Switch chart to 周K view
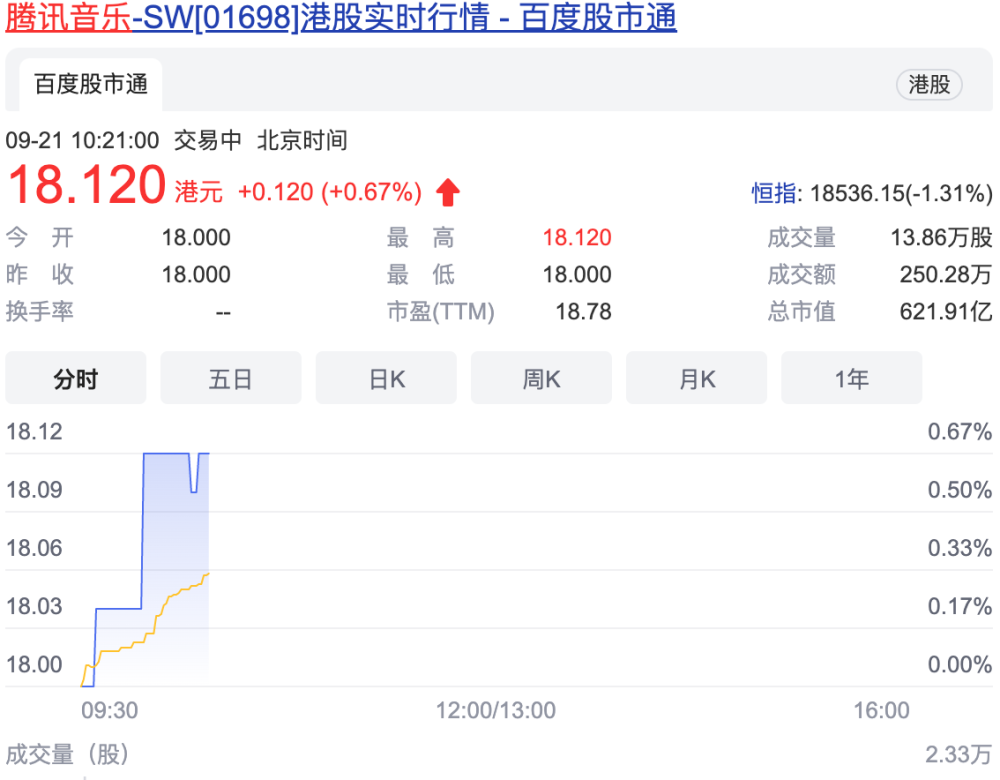Image resolution: width=1000 pixels, height=780 pixels. [x=541, y=378]
